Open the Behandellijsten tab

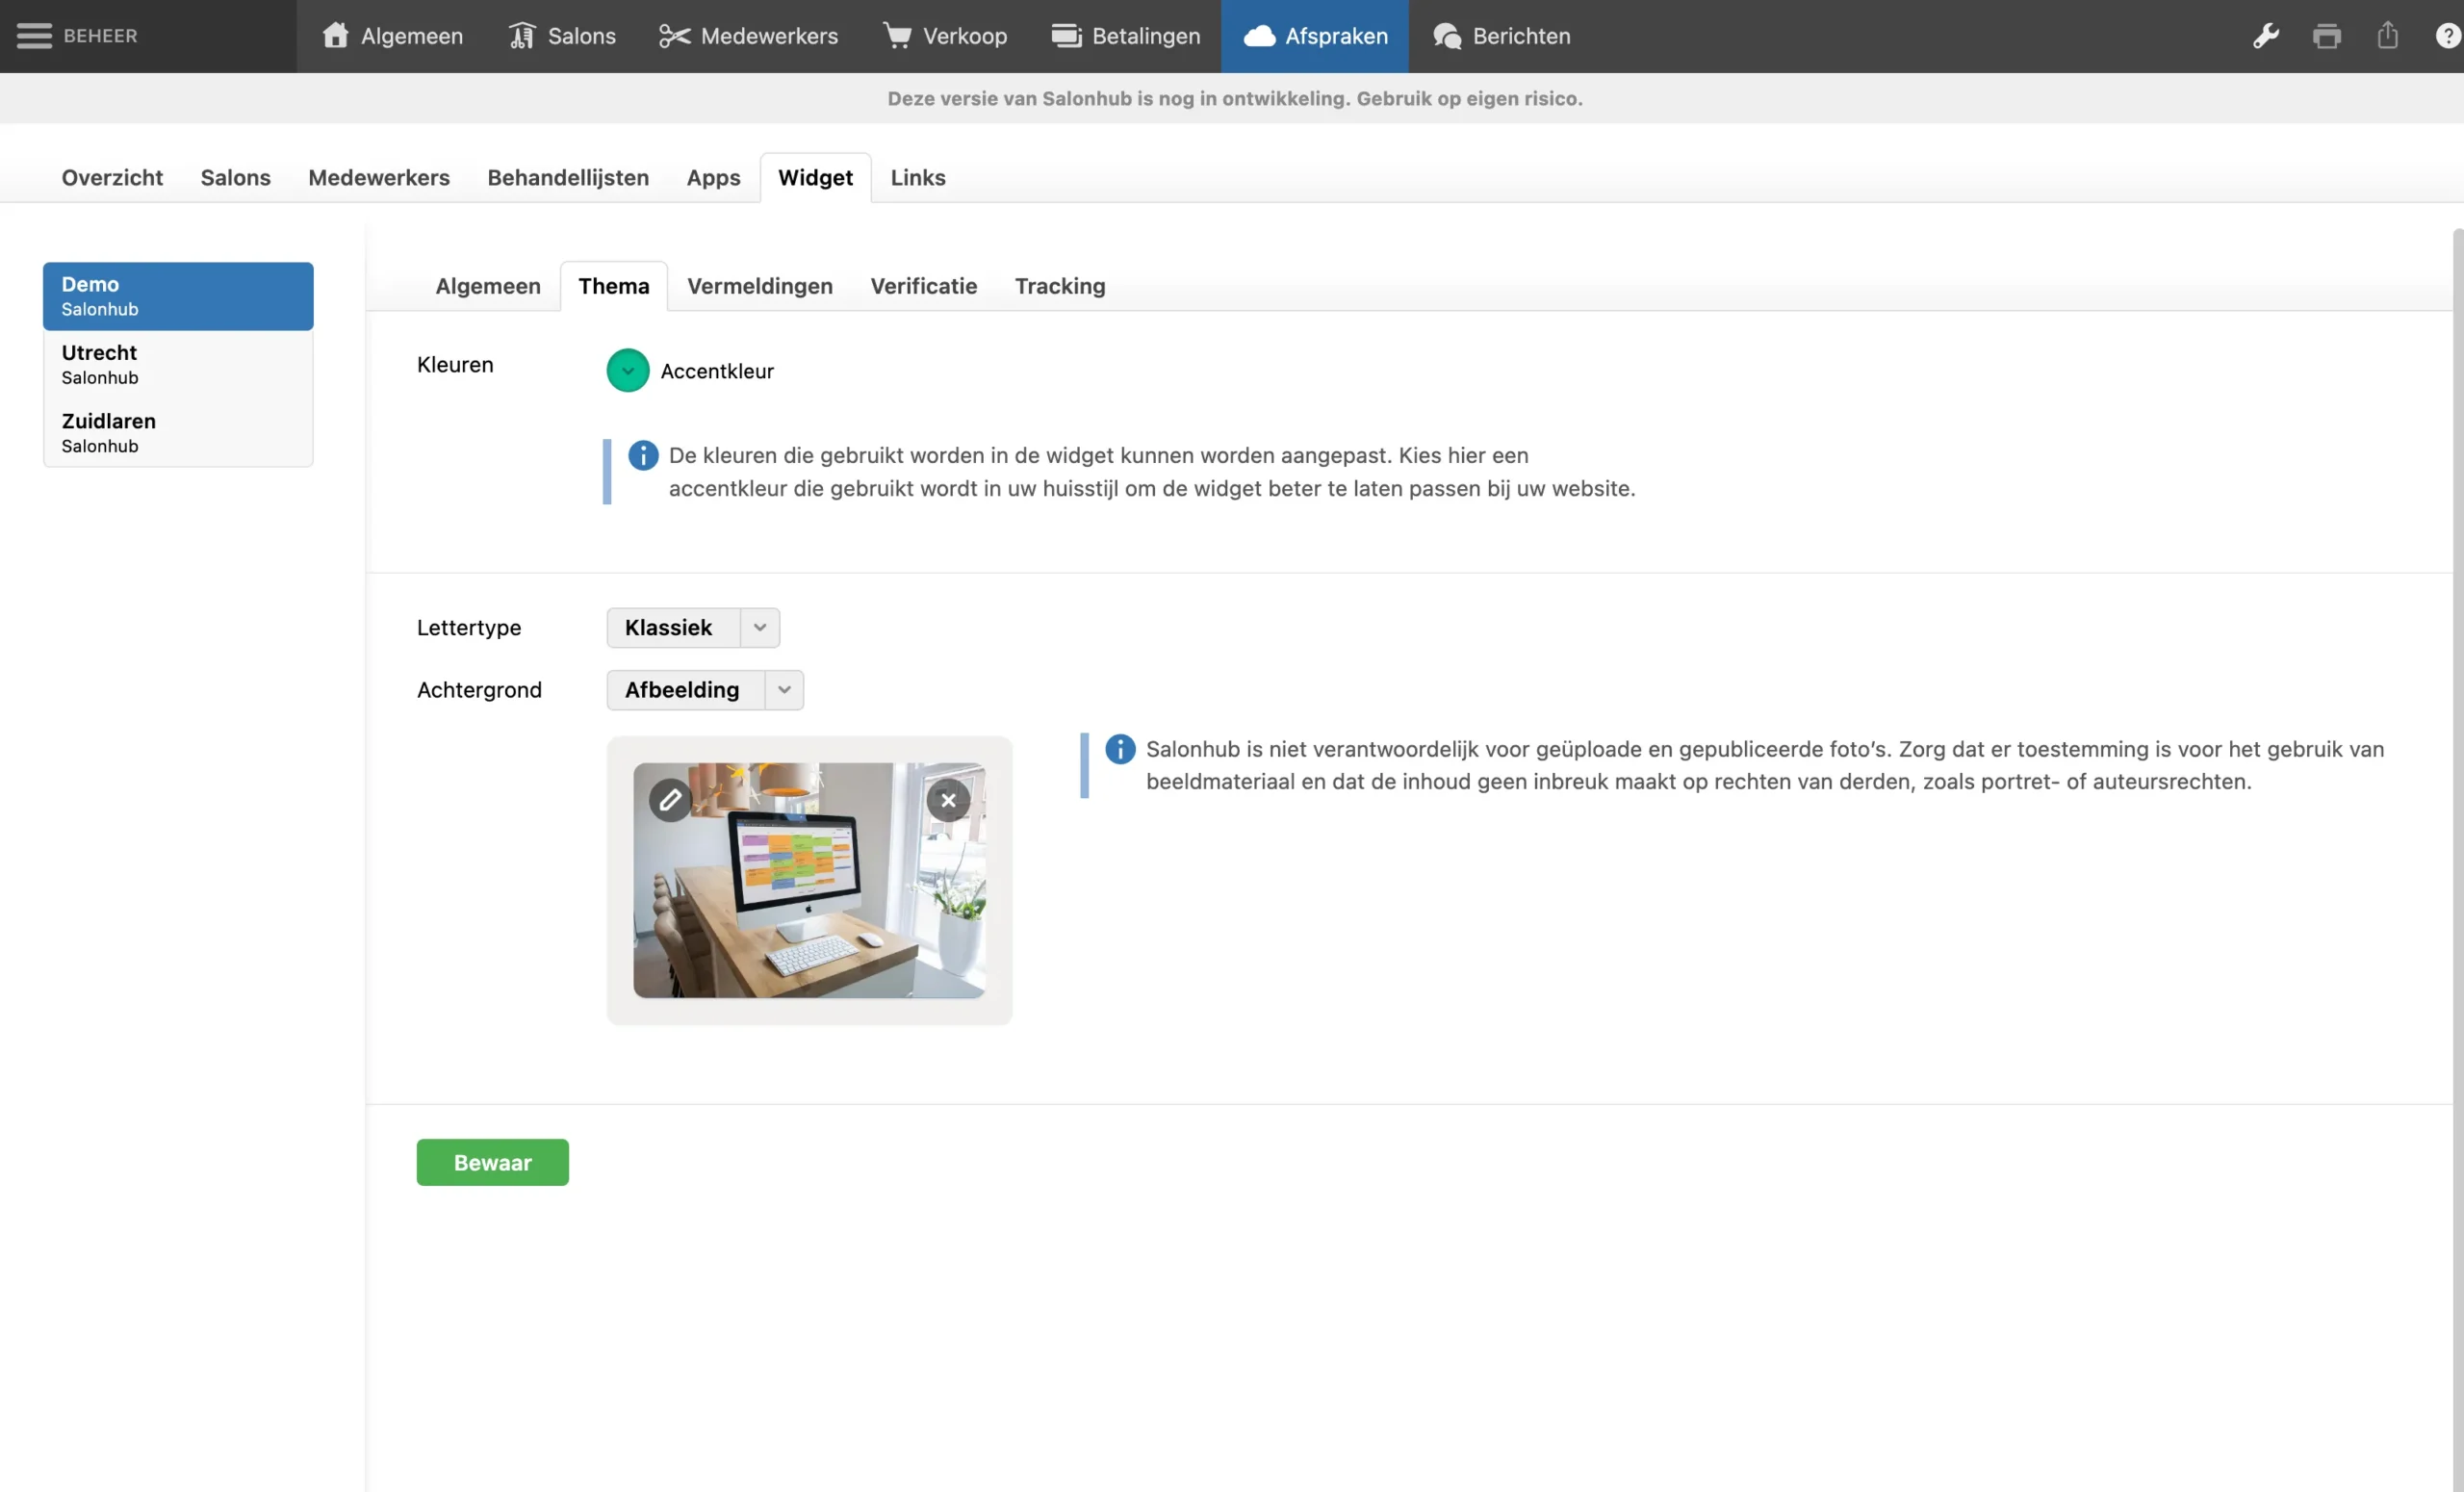click(x=567, y=178)
